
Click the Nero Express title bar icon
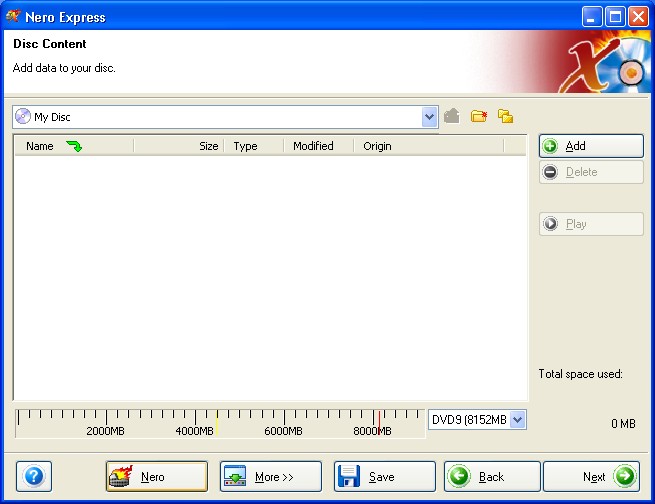click(13, 16)
